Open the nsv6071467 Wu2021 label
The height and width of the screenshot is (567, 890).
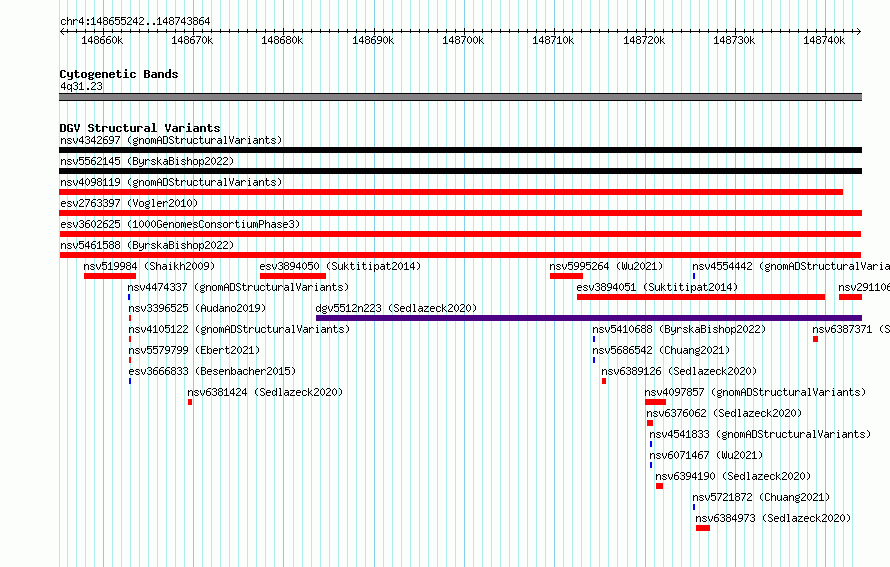click(x=706, y=455)
